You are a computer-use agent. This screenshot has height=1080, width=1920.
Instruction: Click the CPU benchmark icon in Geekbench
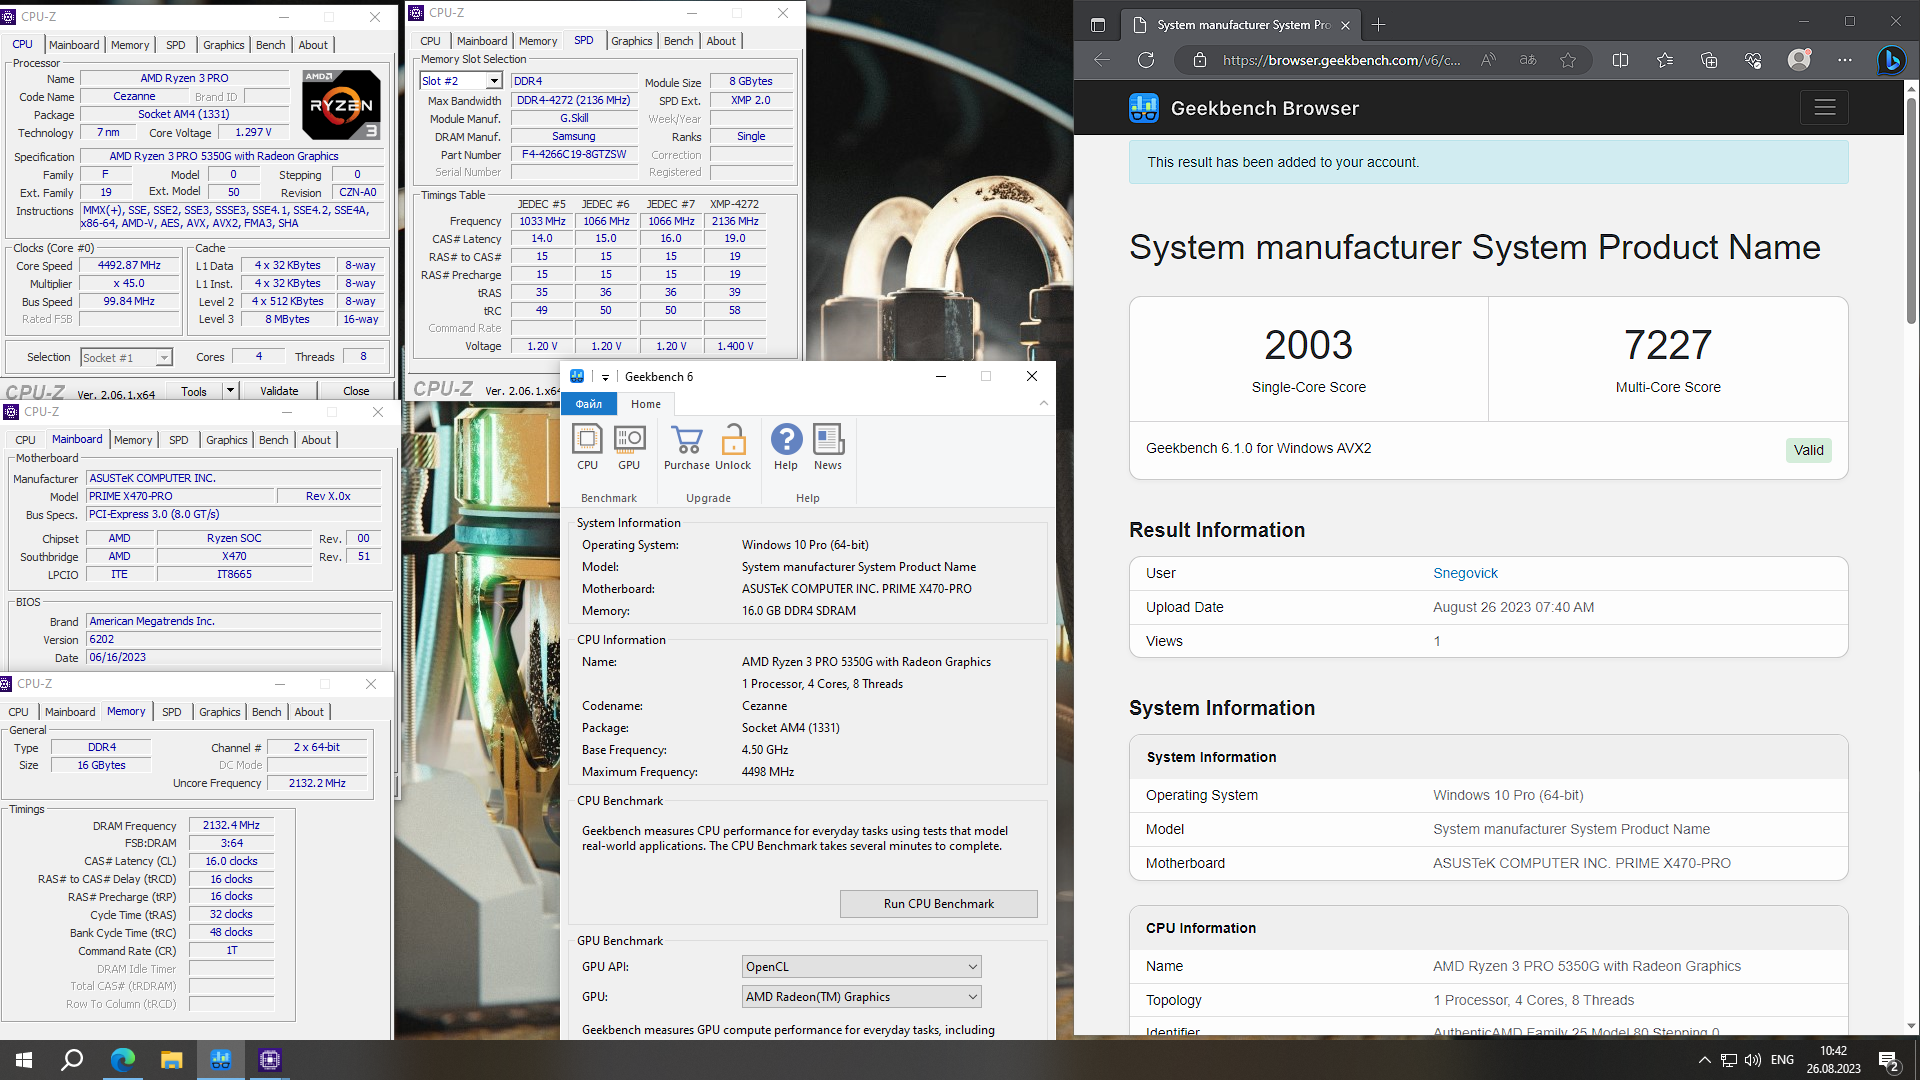(587, 447)
